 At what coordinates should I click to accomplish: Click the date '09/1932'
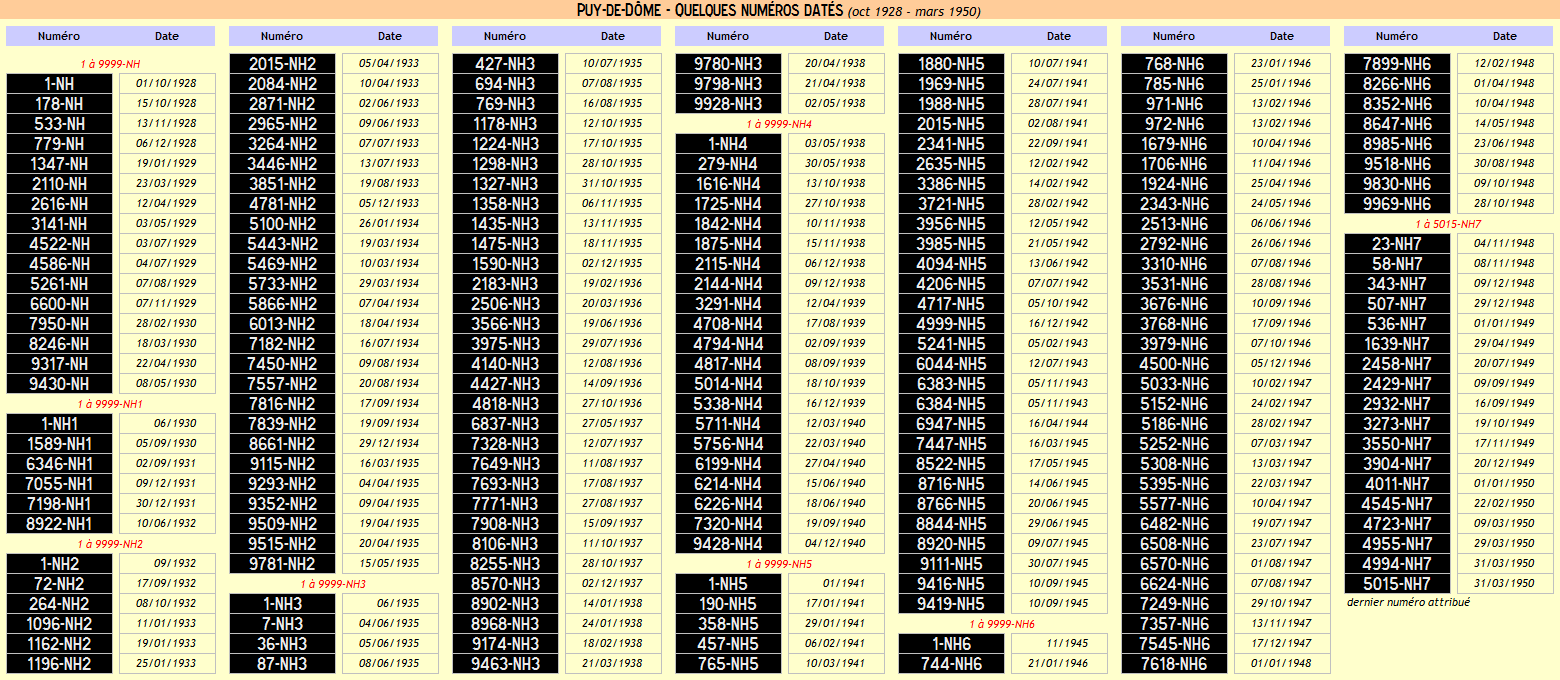pyautogui.click(x=166, y=564)
